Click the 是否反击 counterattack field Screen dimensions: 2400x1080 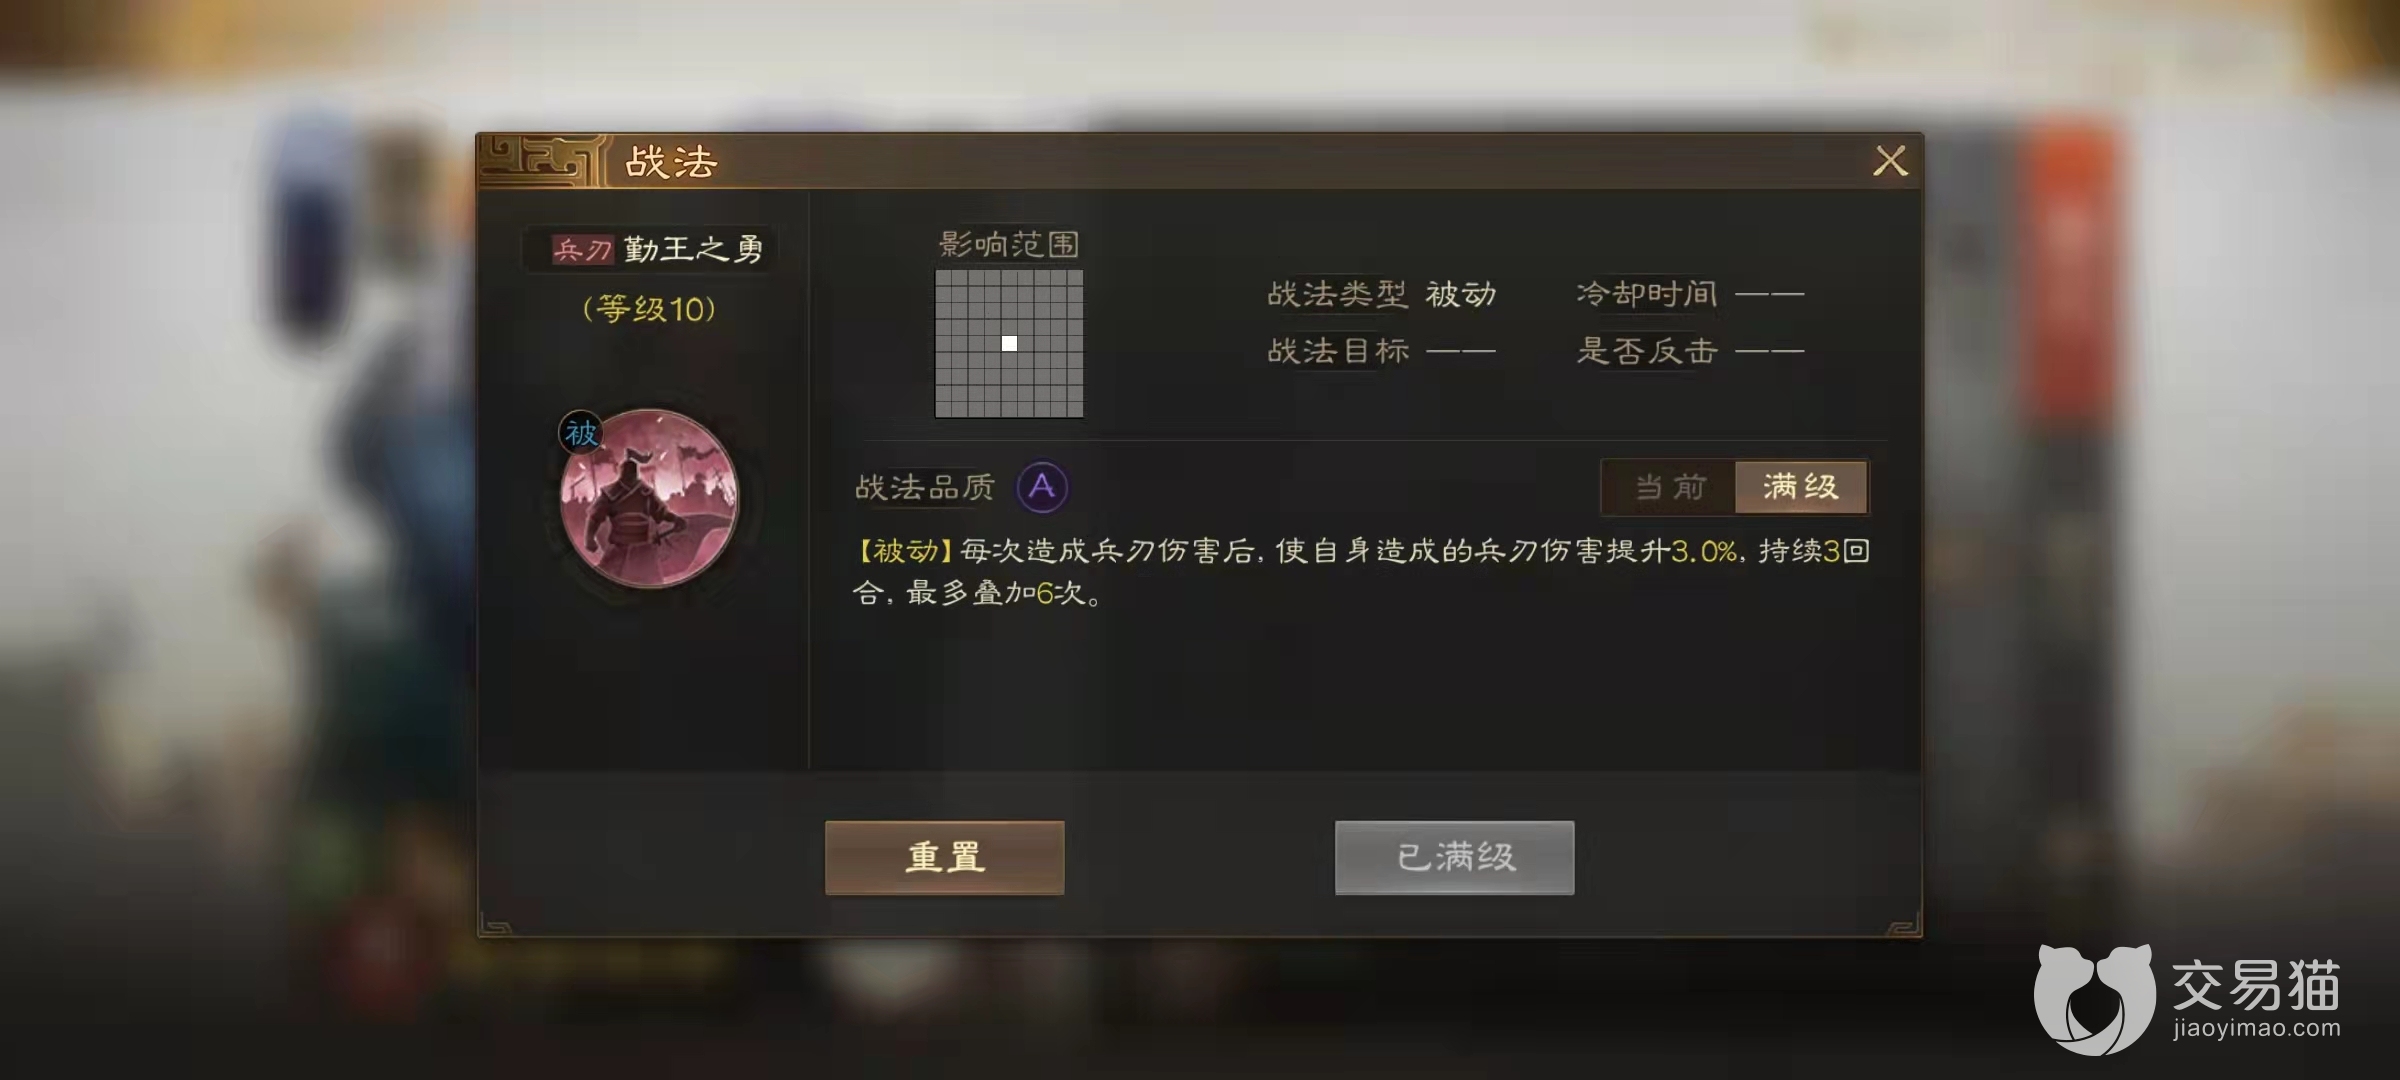click(1690, 351)
